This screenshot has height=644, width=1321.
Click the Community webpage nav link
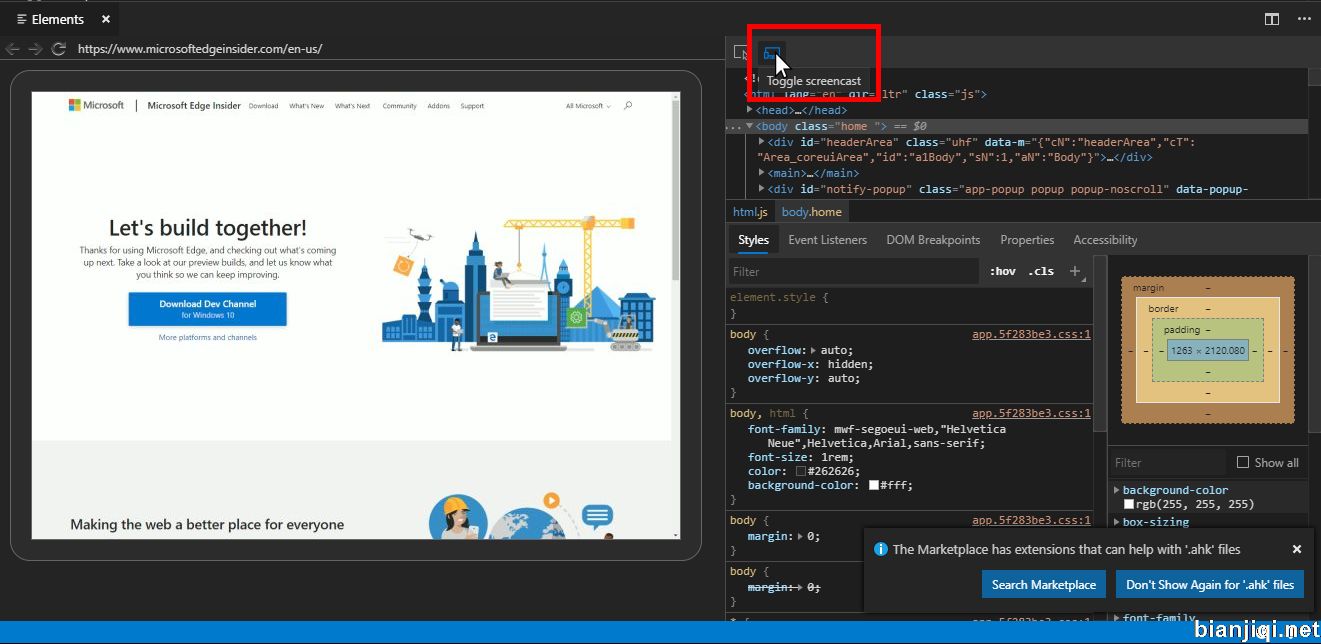pyautogui.click(x=399, y=106)
